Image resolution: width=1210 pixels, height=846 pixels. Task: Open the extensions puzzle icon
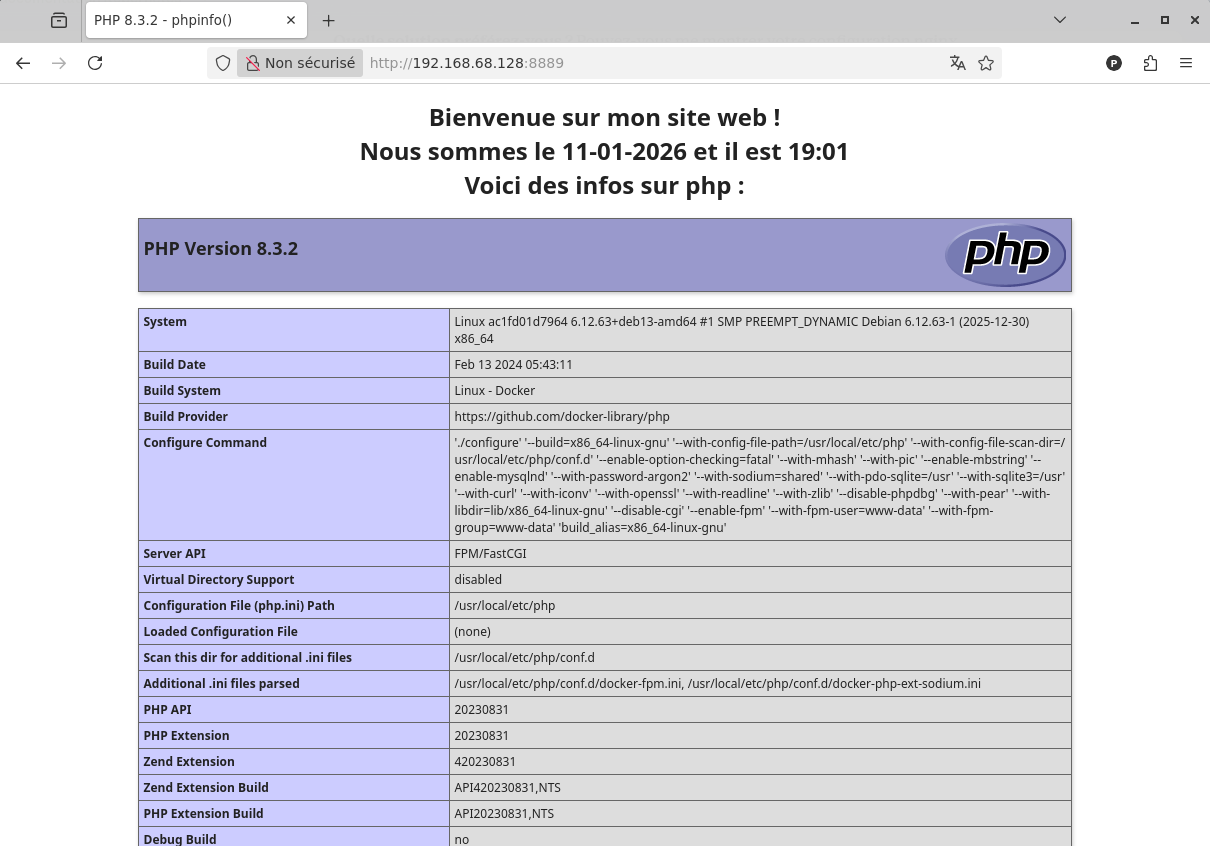[x=1150, y=63]
